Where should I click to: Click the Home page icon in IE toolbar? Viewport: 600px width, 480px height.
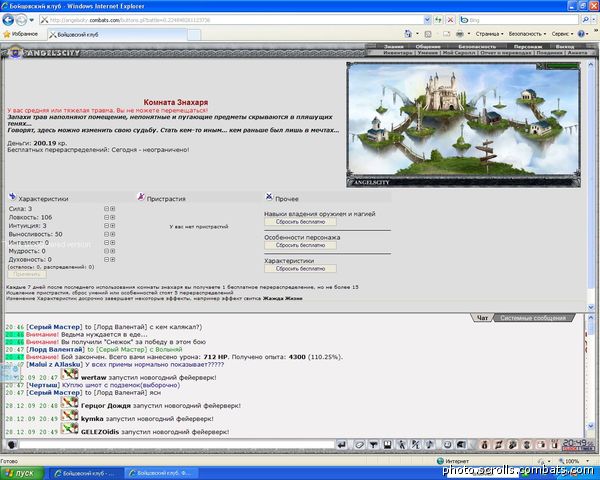click(x=408, y=34)
